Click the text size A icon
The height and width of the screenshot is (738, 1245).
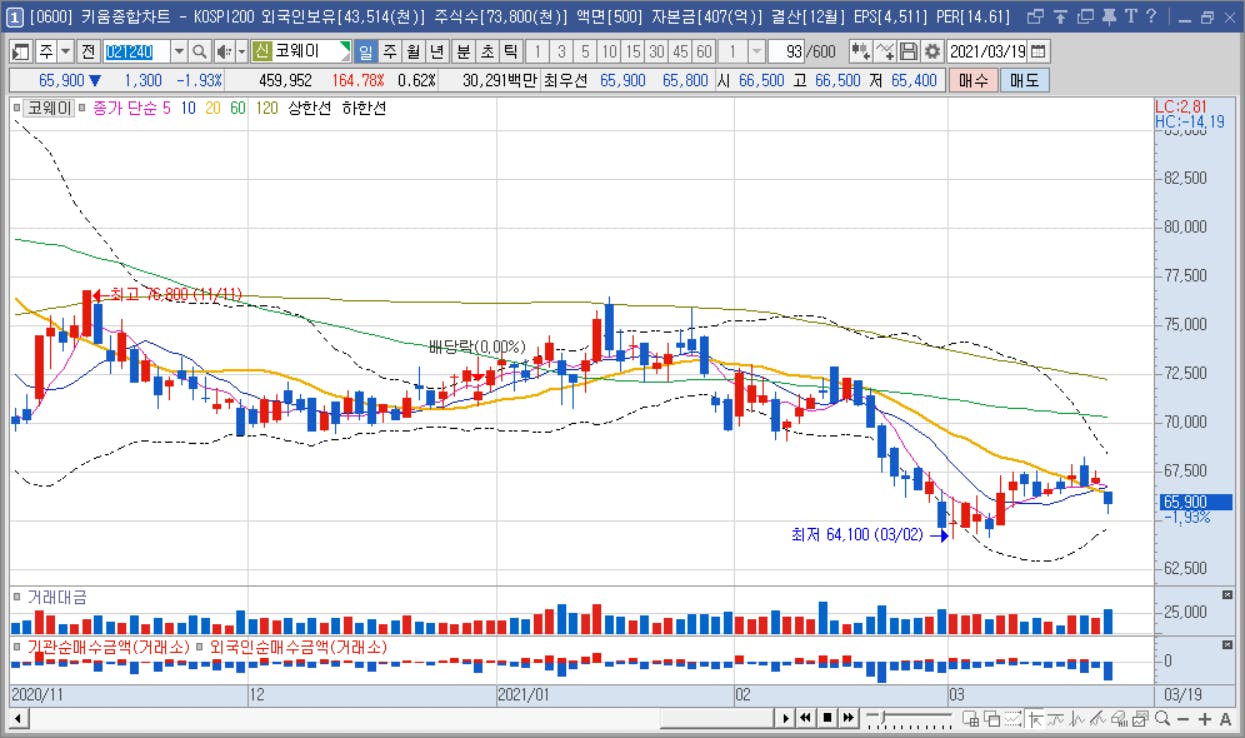tap(1226, 718)
